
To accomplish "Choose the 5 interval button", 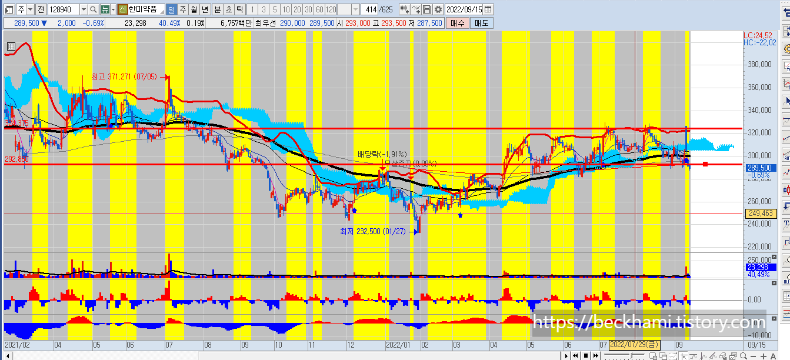I will (x=275, y=10).
